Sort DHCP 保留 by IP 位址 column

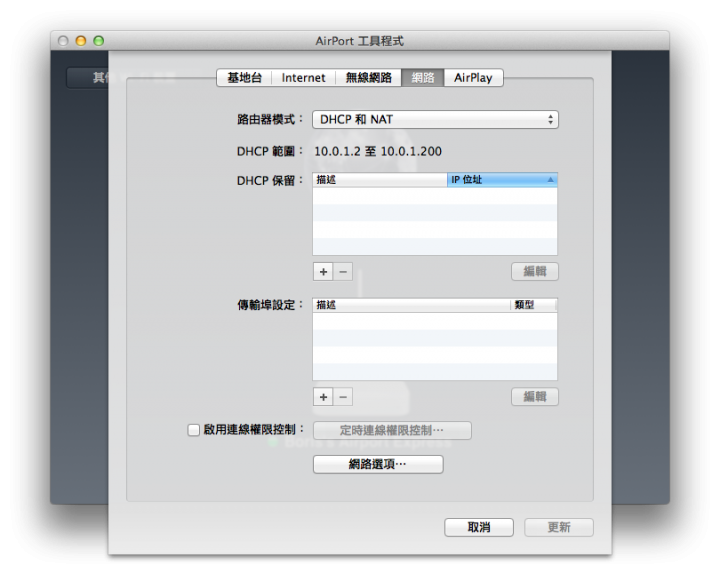502,180
